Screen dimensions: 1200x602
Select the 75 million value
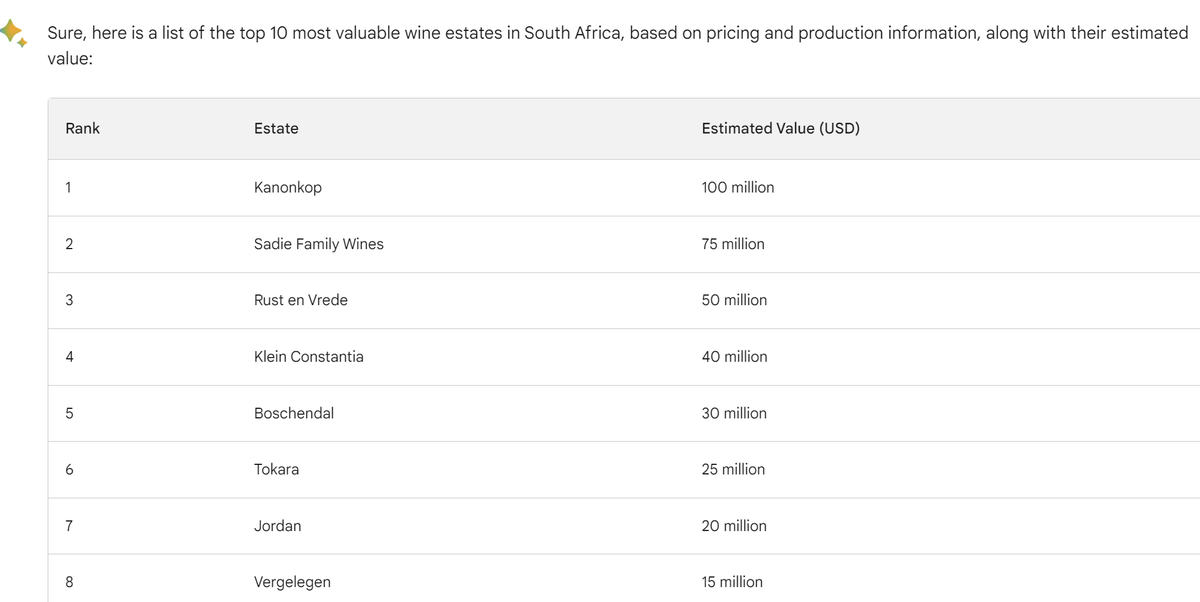coord(733,244)
